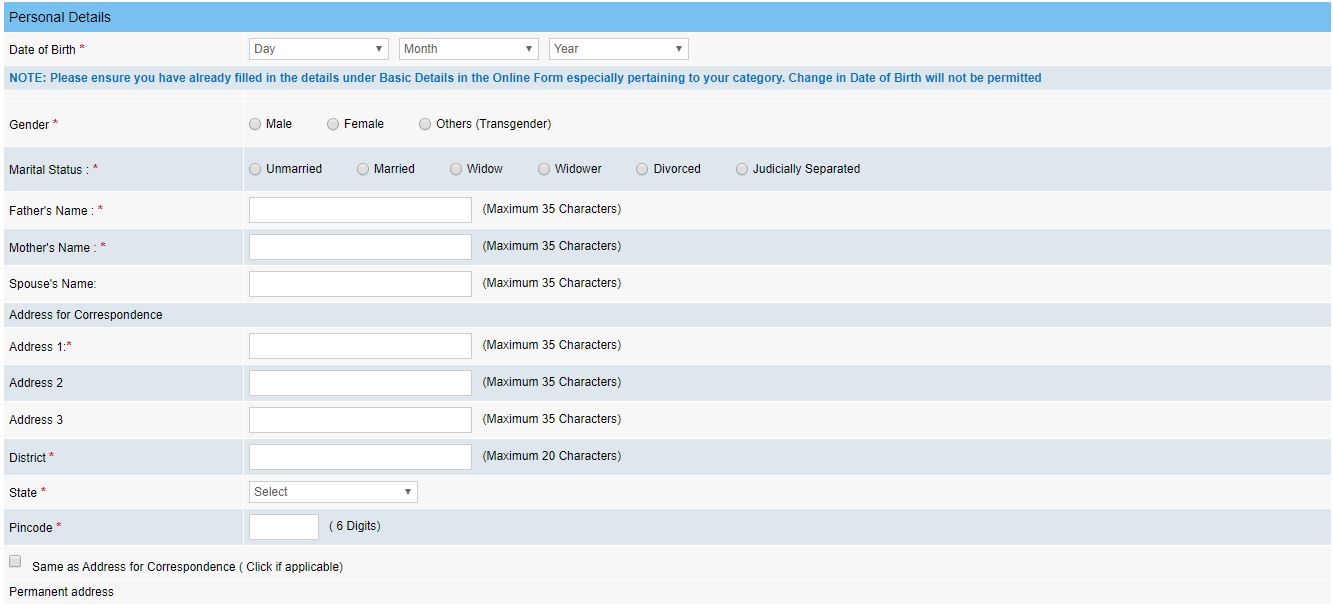The image size is (1333, 605).
Task: Tick Same as Address for Correspondence checkbox
Action: tap(15, 562)
